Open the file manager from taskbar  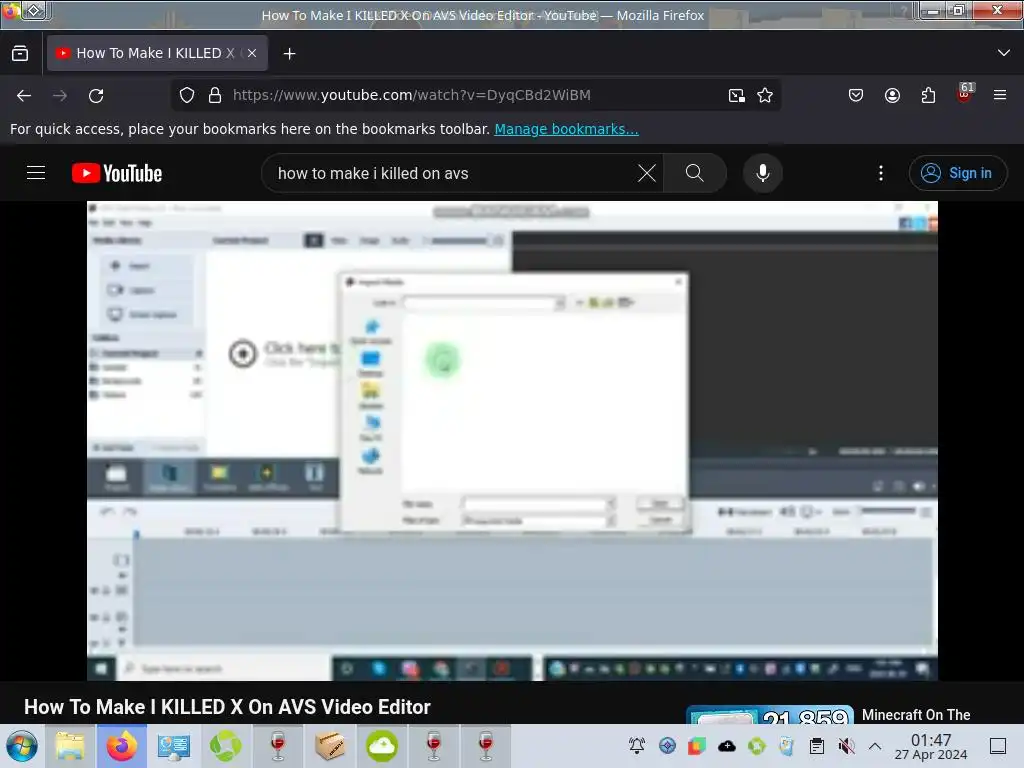click(70, 746)
